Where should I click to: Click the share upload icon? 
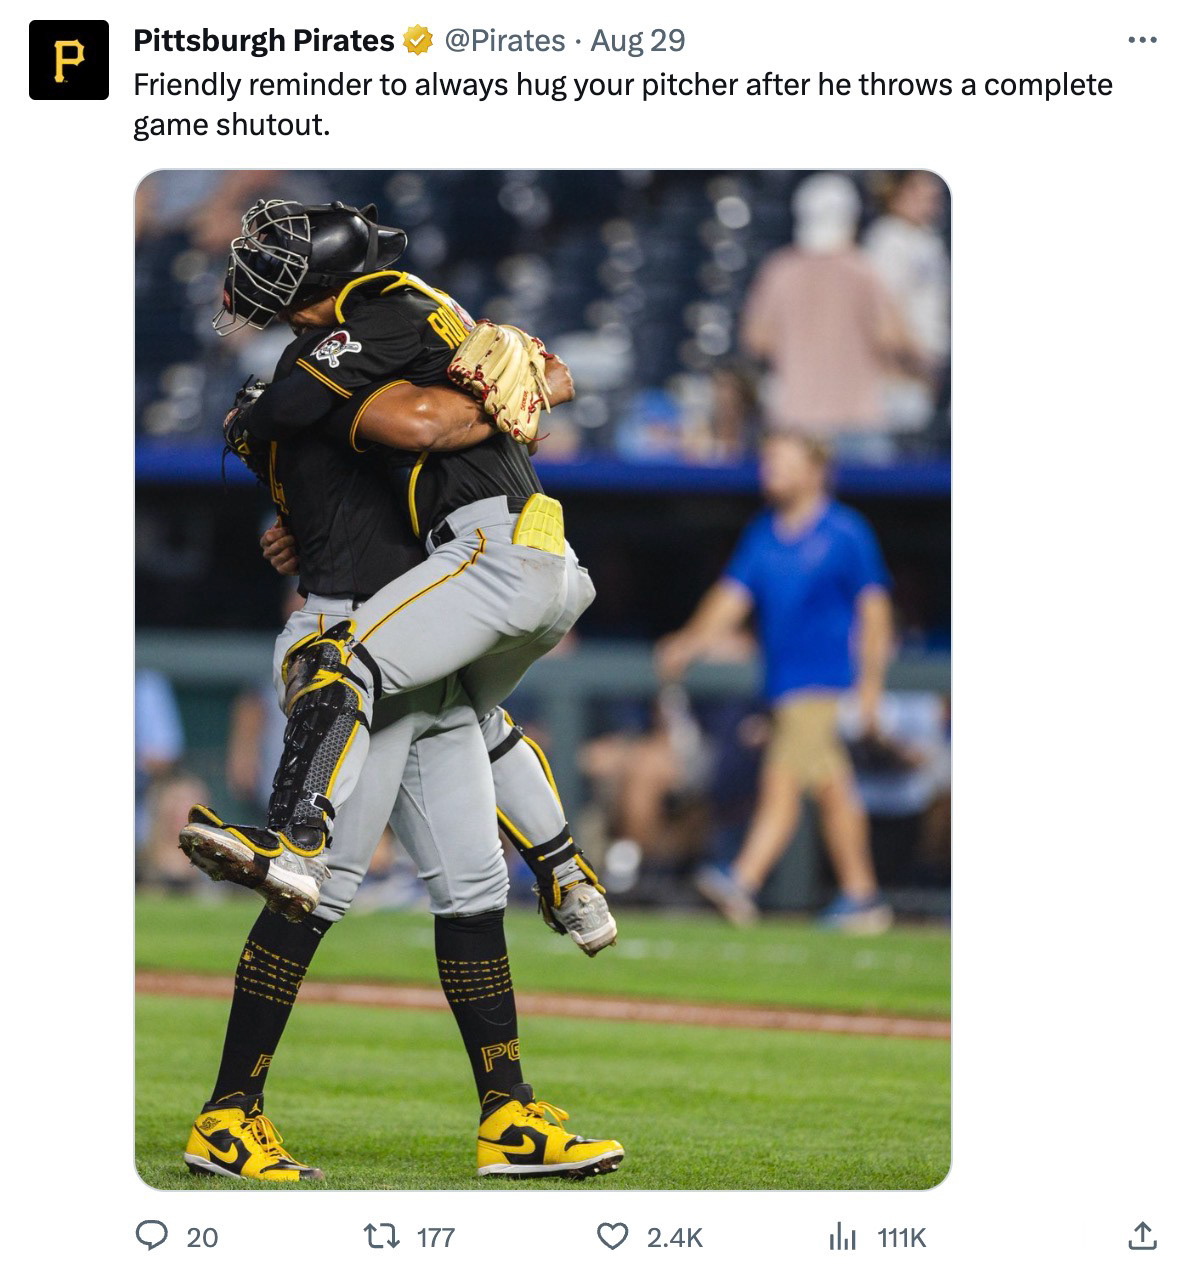1142,1237
